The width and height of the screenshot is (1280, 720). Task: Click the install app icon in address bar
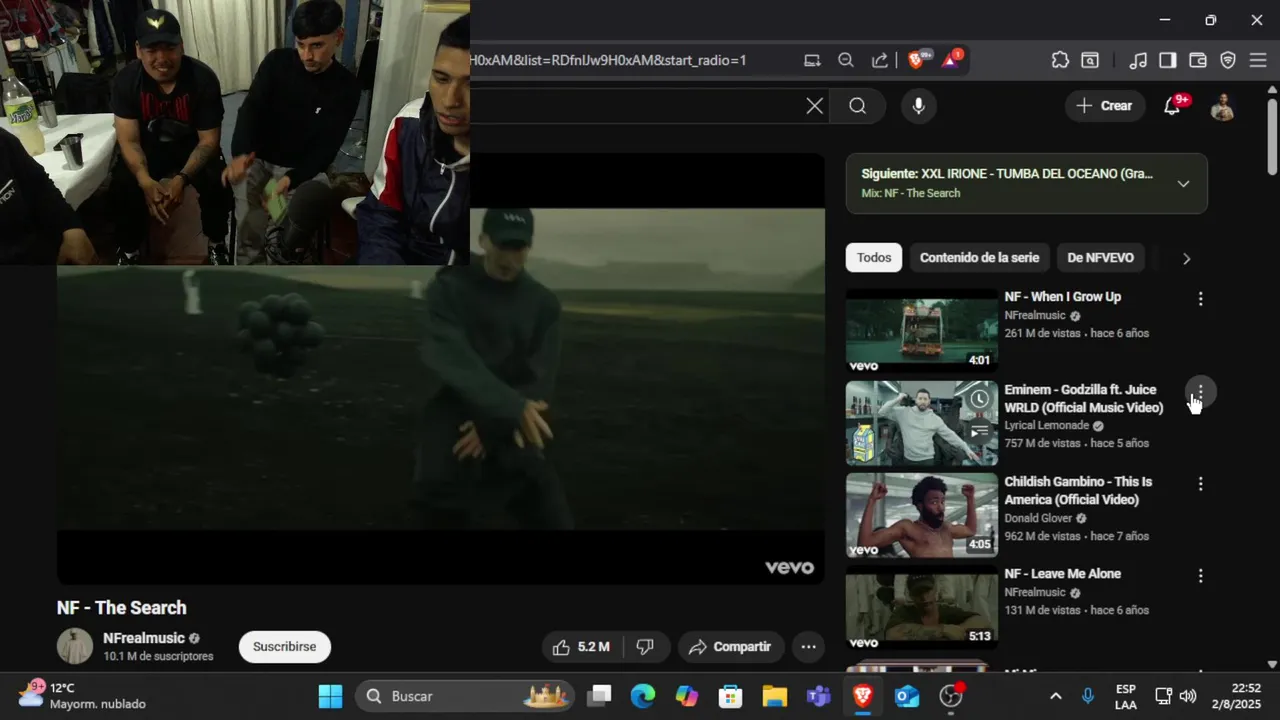point(812,60)
